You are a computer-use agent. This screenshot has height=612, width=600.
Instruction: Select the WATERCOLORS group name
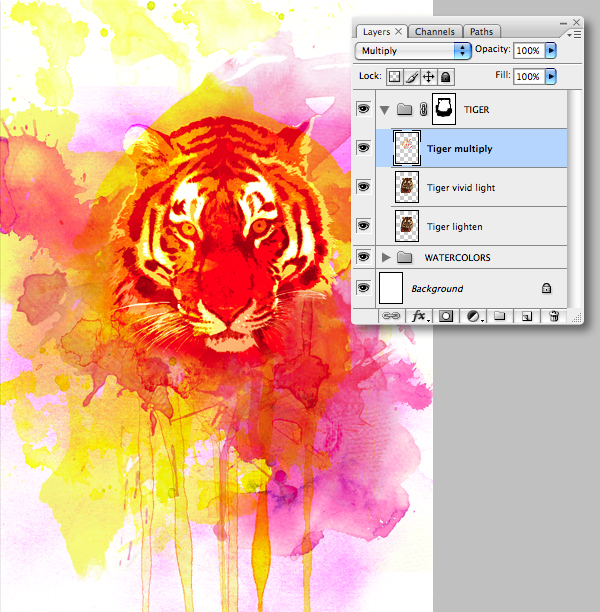pyautogui.click(x=458, y=258)
